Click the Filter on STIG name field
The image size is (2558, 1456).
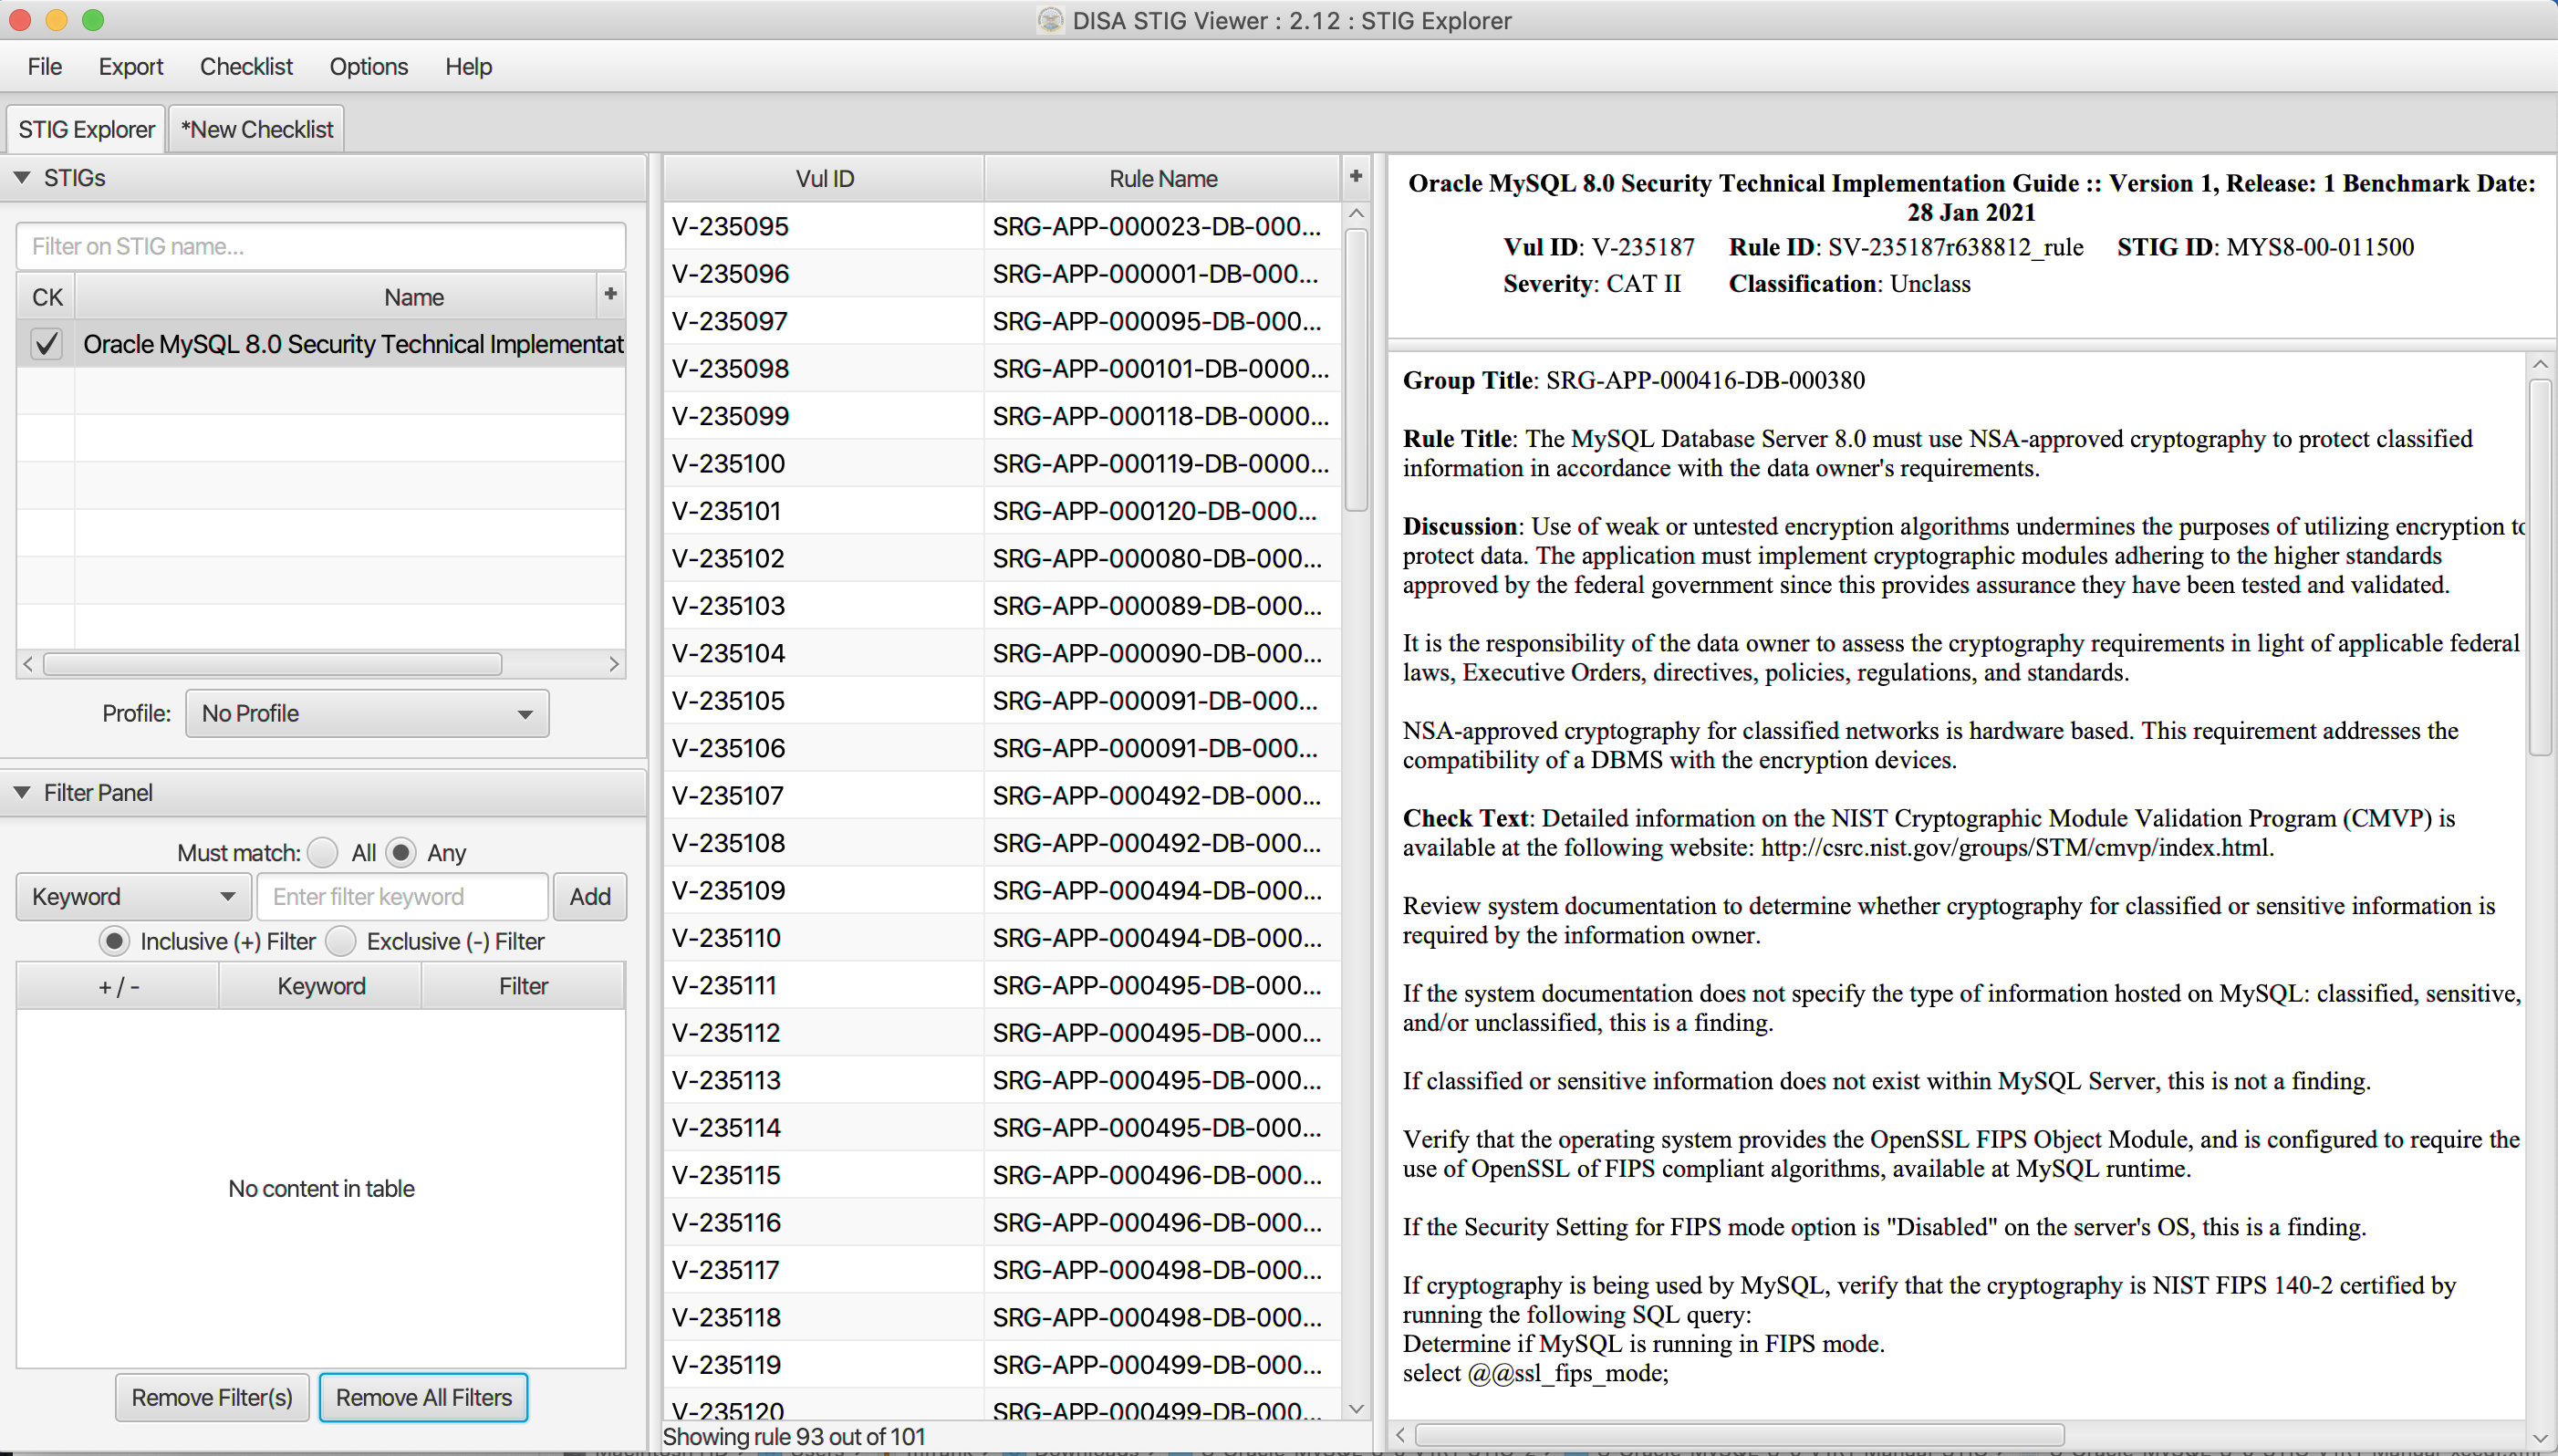[x=321, y=246]
